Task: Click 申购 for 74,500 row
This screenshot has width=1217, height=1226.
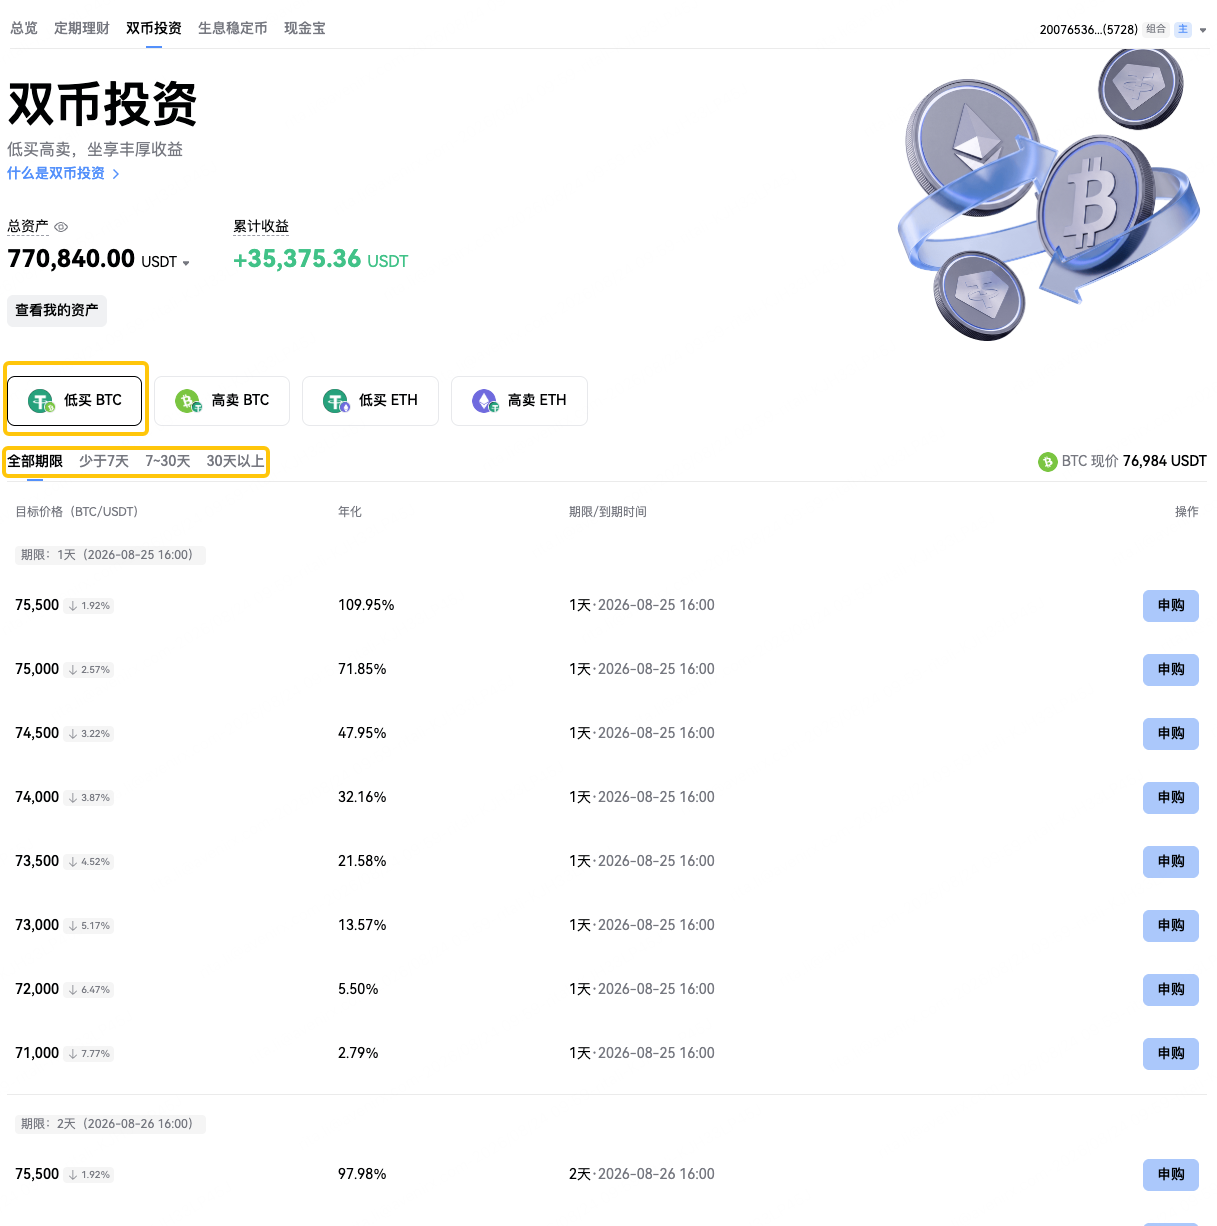Action: point(1171,734)
